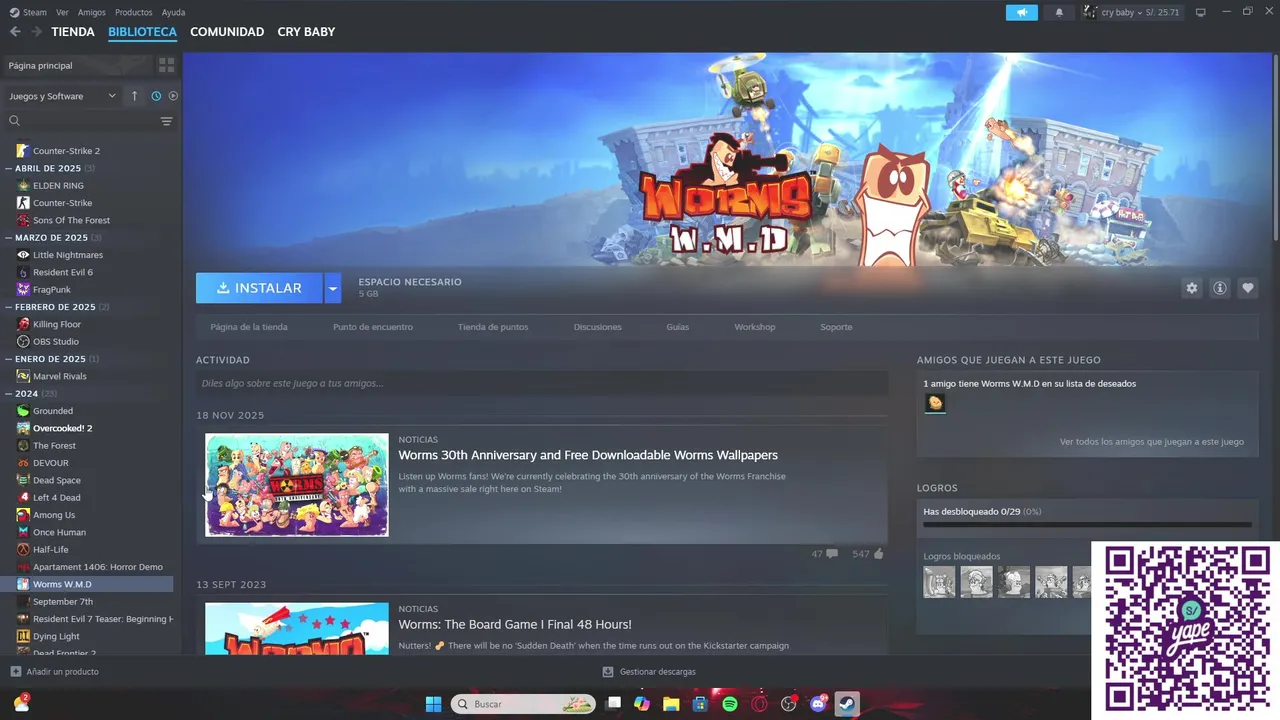Go forward with the right arrow
Image resolution: width=1280 pixels, height=720 pixels.
point(36,32)
